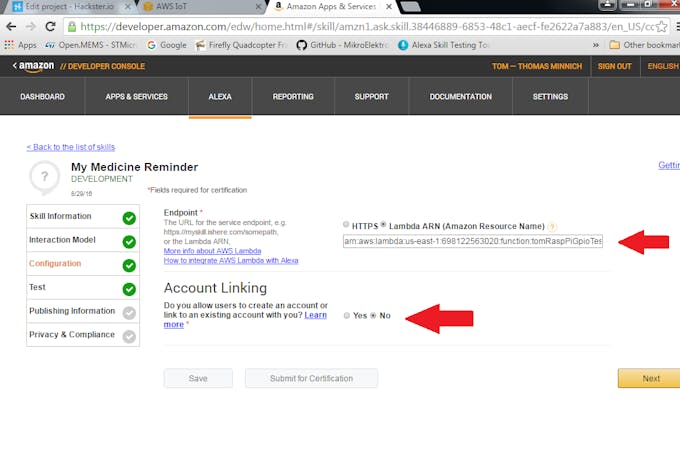Open the Open.MEMS - STMicro bookmark
This screenshot has width=680, height=468.
[x=91, y=45]
